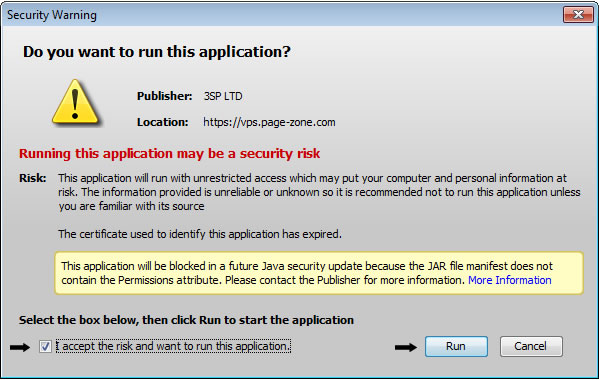Click the Security Warning title text

(52, 15)
